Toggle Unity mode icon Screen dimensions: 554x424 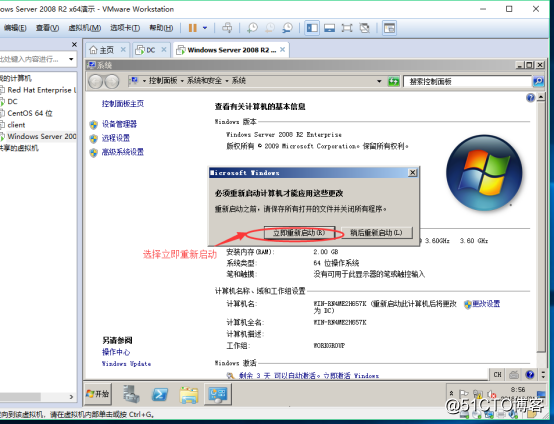364,28
